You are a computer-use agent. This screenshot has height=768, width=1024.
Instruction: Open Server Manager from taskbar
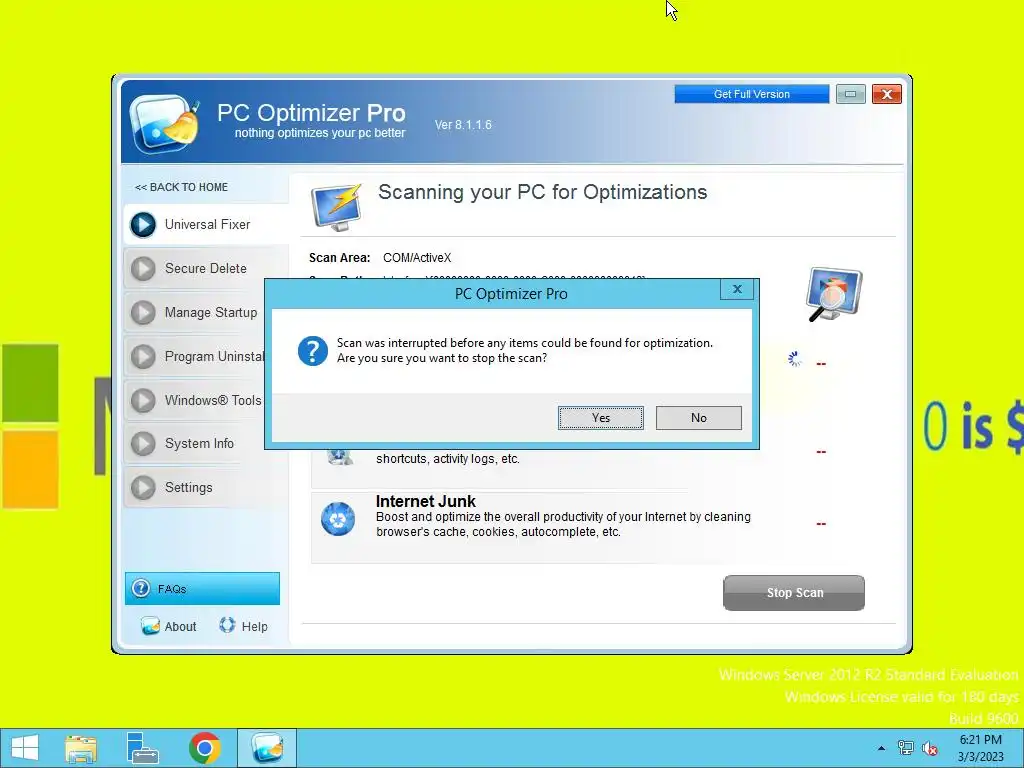pyautogui.click(x=142, y=748)
